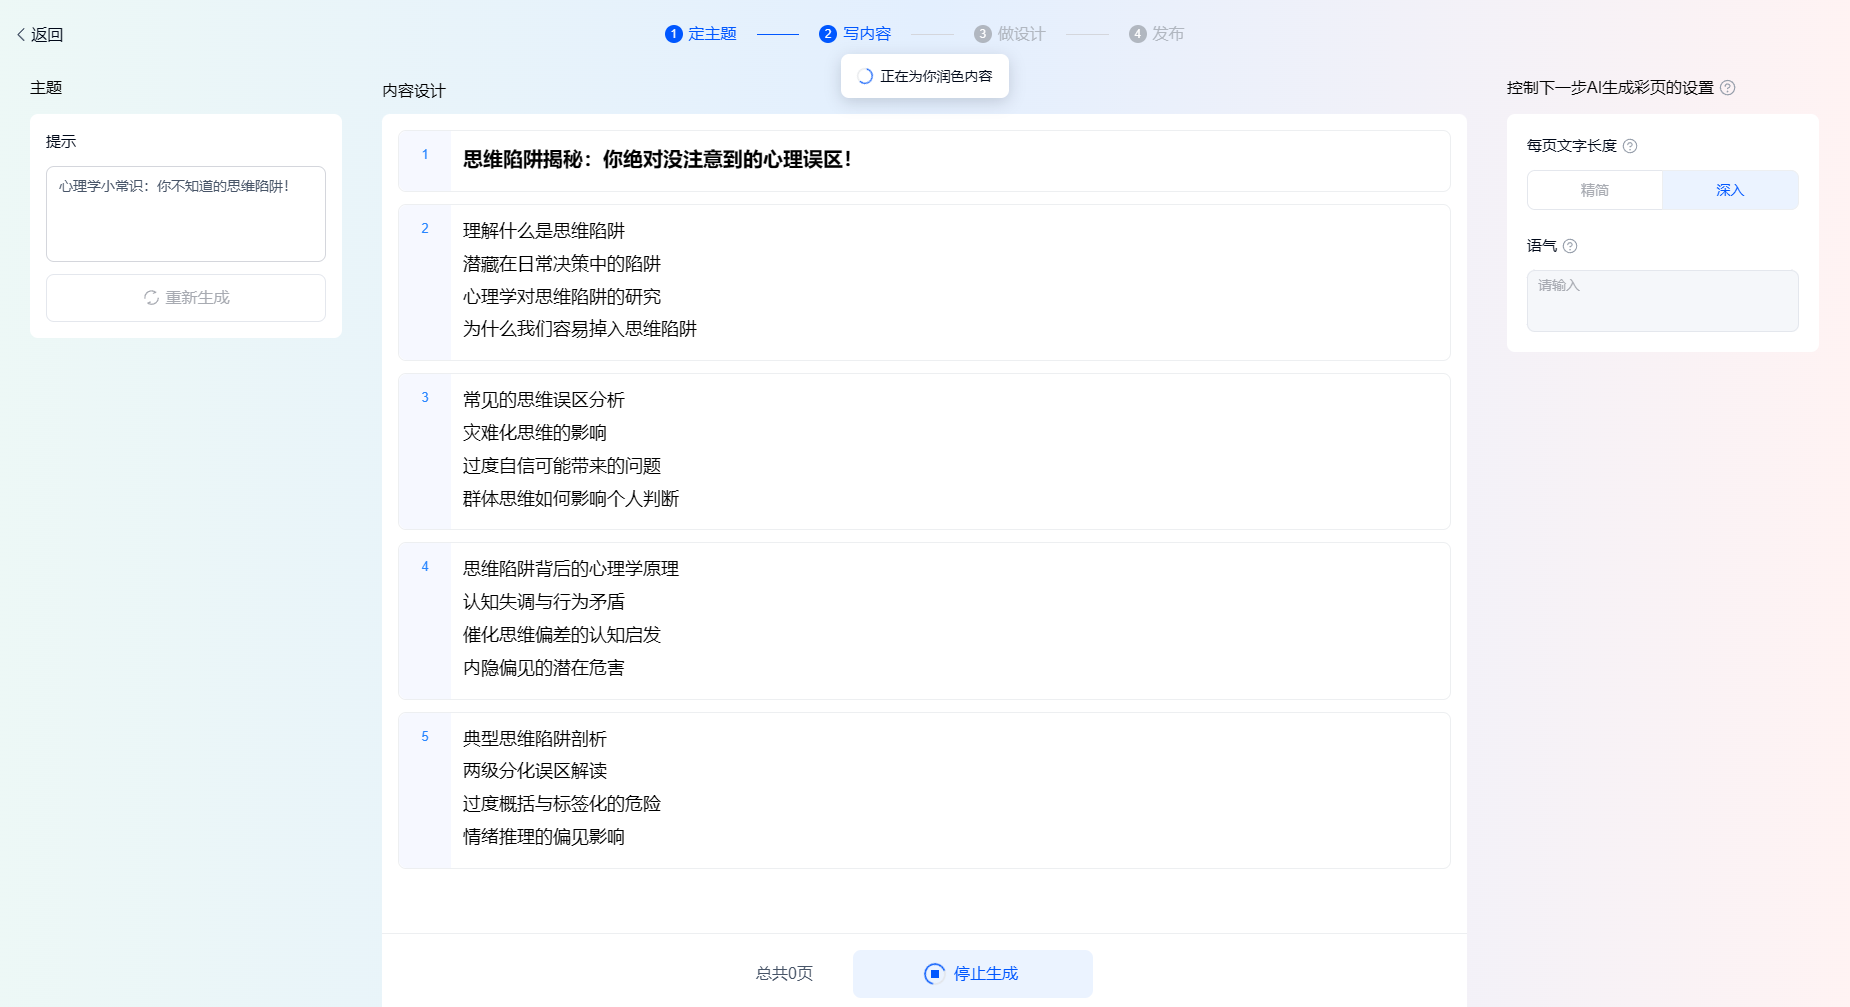Click page number 3 on the card

425,398
